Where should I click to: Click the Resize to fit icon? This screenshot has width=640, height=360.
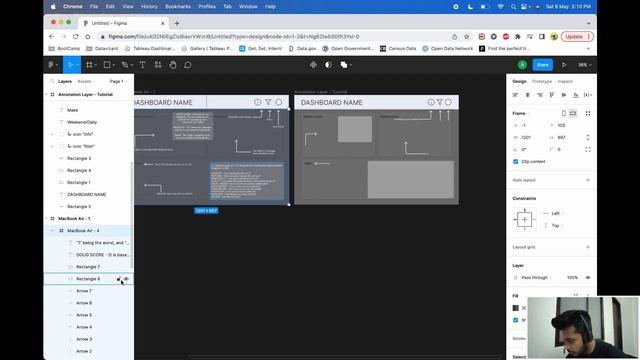[x=588, y=113]
